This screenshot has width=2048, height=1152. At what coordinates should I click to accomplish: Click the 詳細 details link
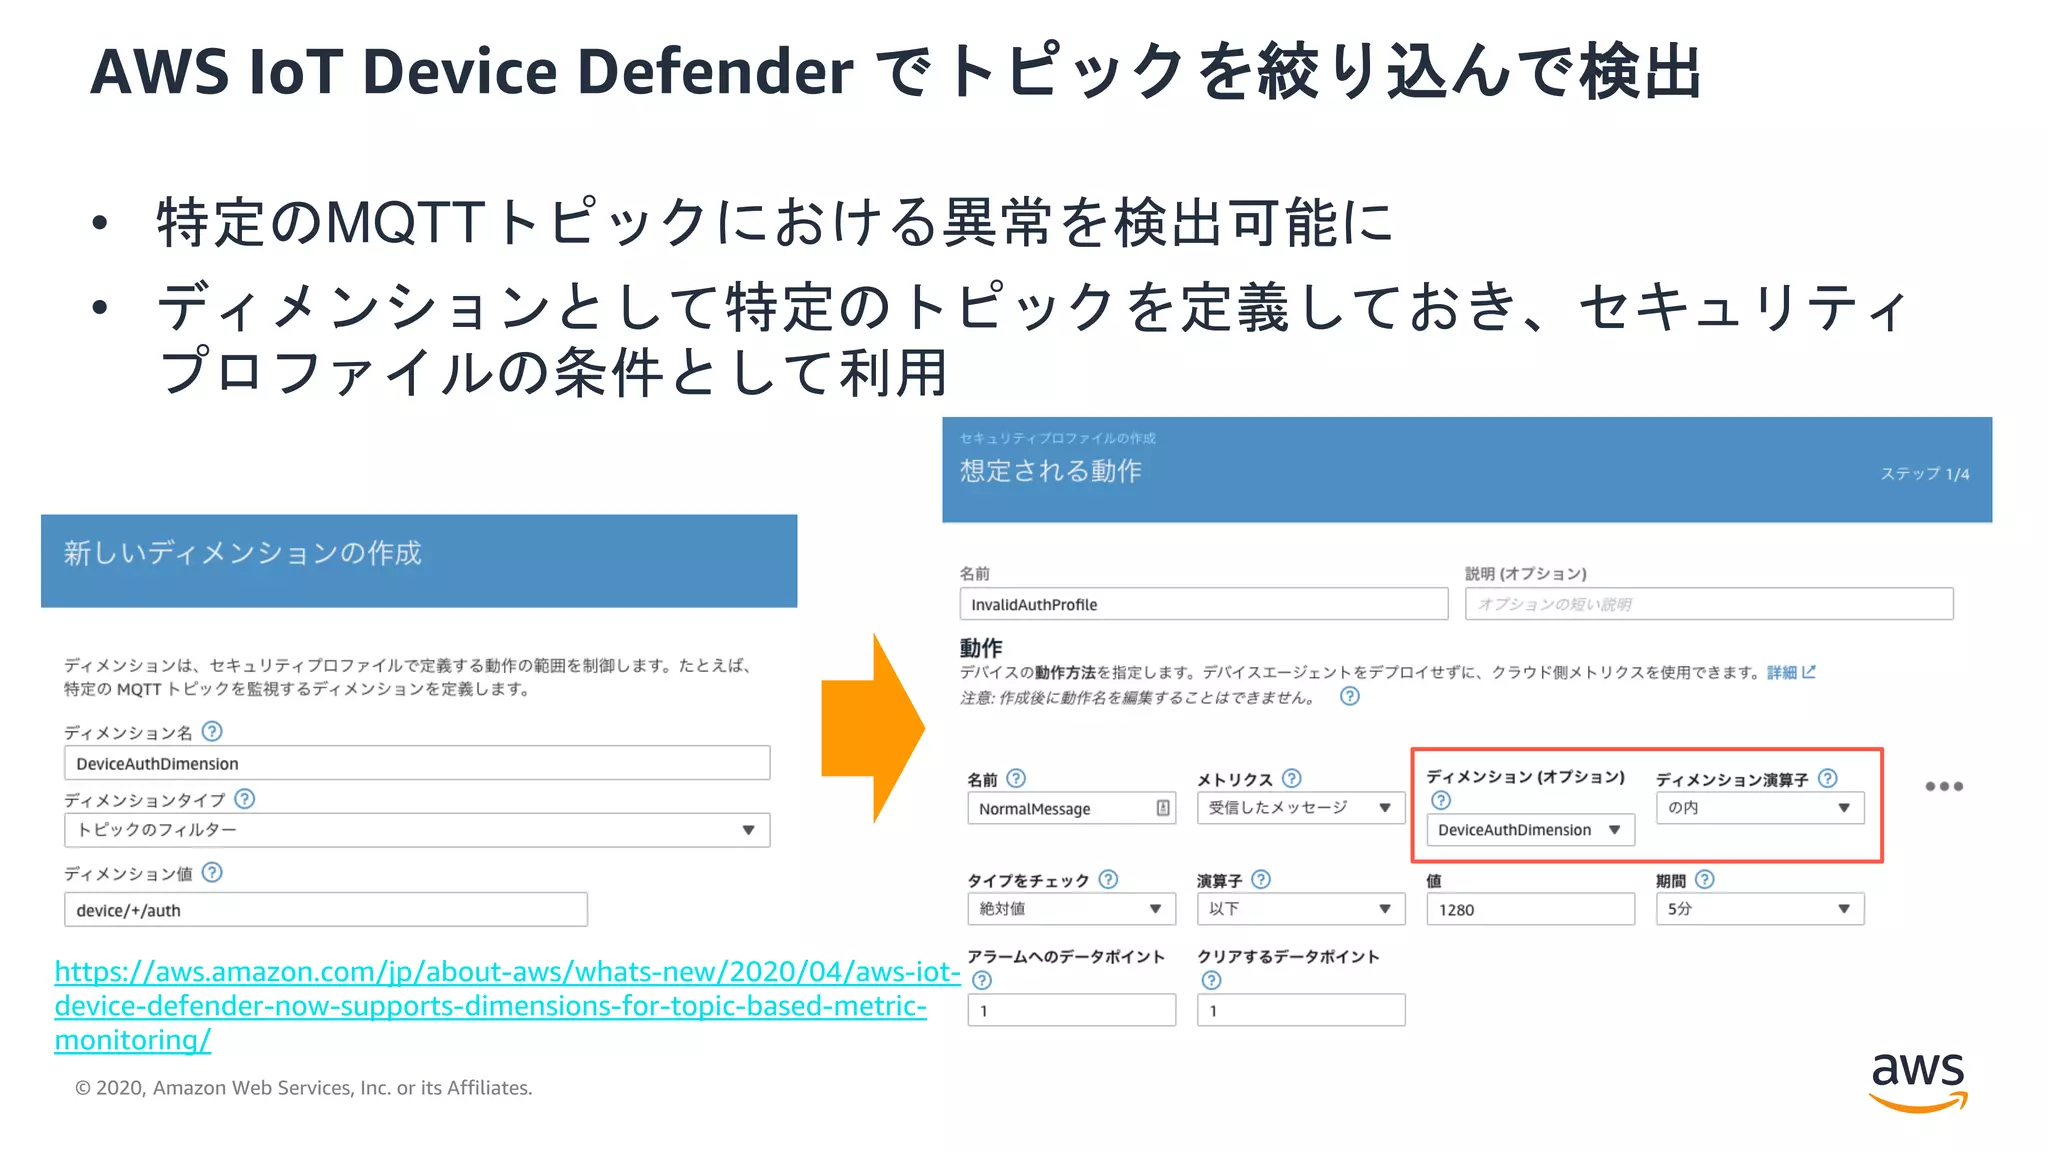coord(1782,672)
